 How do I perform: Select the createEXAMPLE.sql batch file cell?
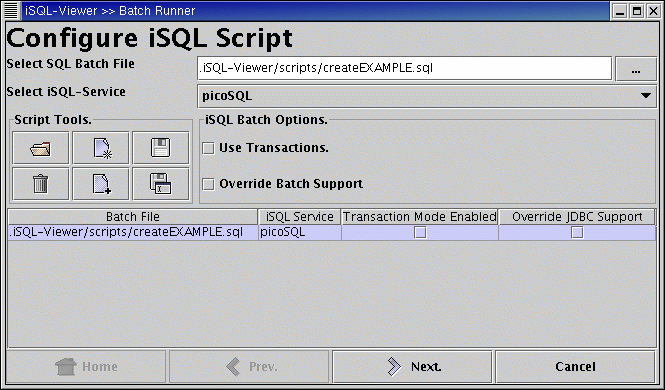point(133,232)
